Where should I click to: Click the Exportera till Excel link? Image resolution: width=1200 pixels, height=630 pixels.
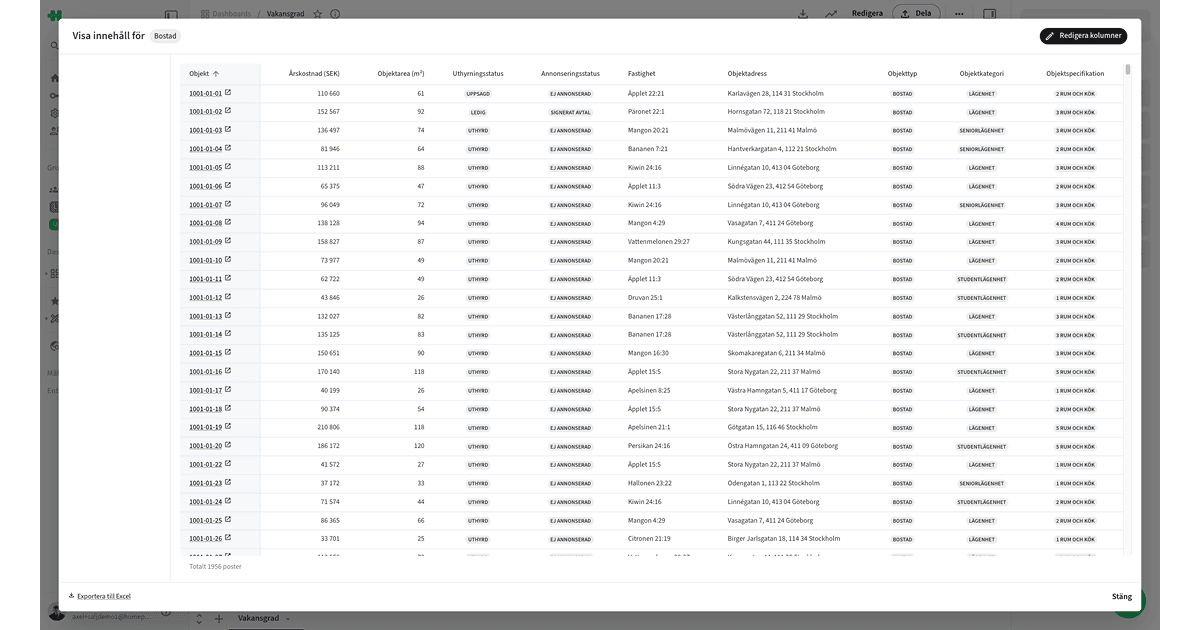pos(102,596)
